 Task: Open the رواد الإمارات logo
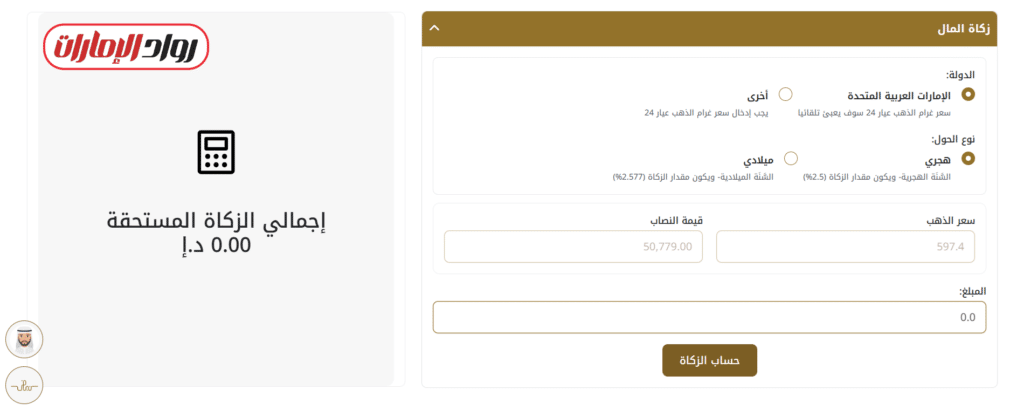coord(126,47)
